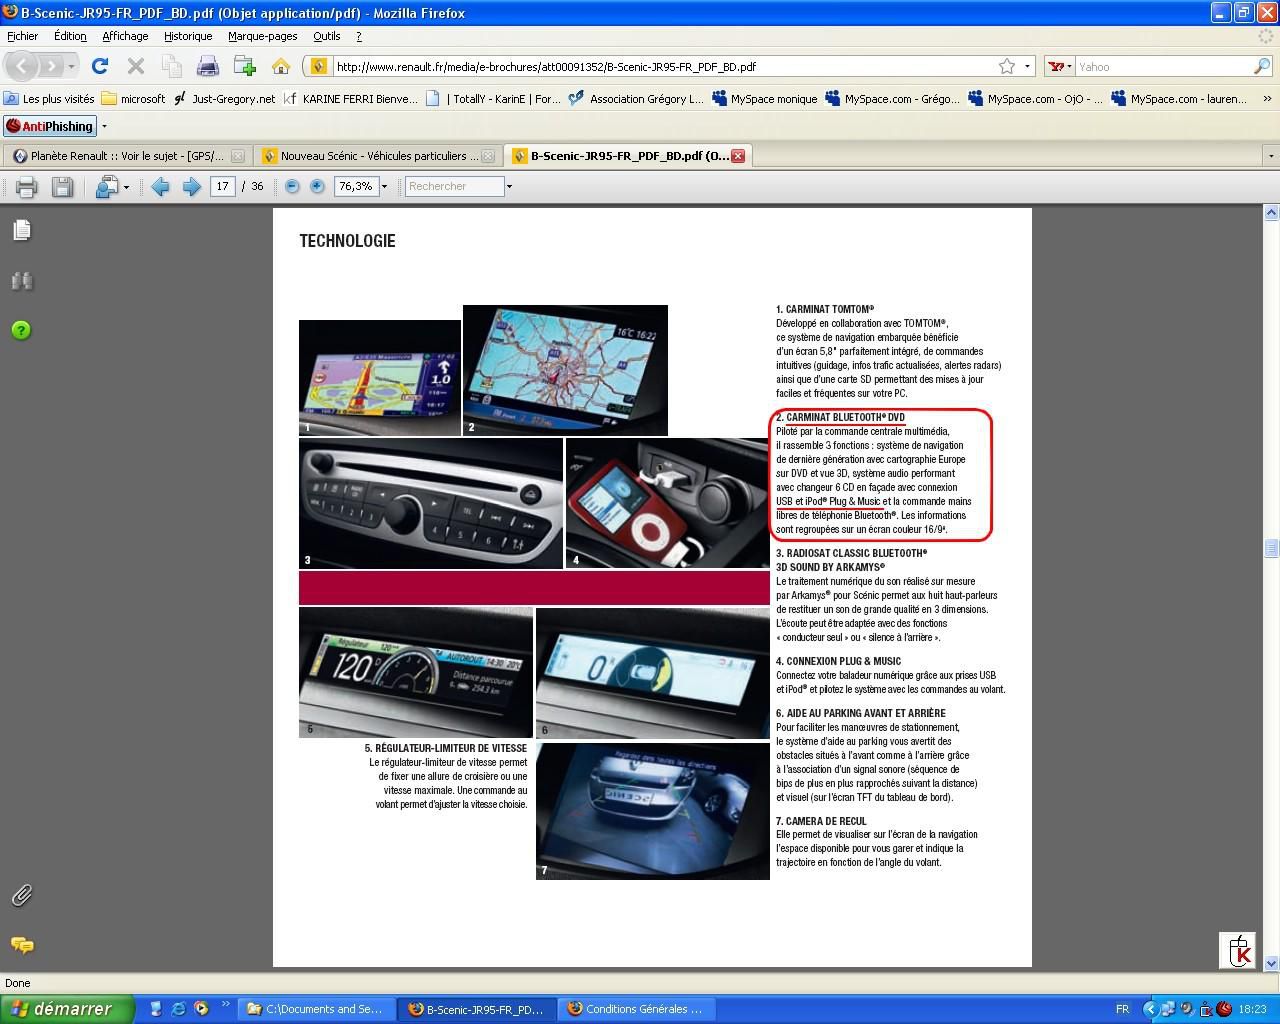Click the Firefox print icon

208,66
